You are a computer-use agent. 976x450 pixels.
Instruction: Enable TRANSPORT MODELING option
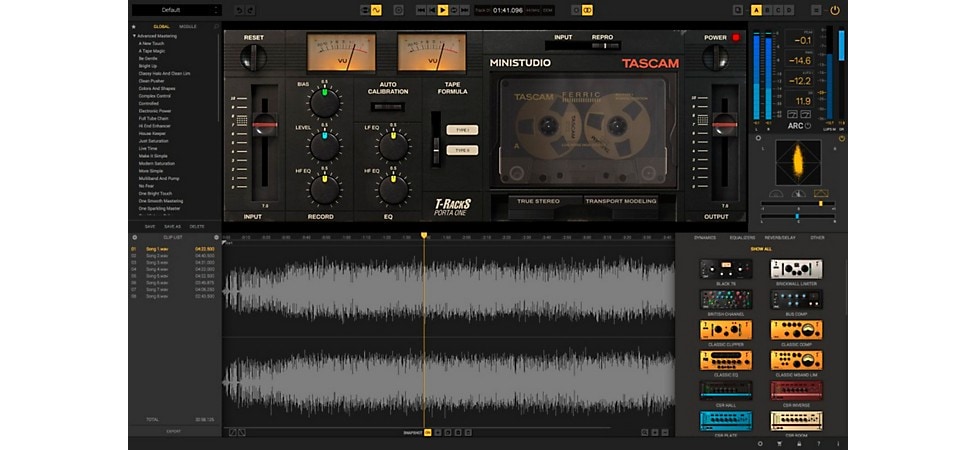[x=621, y=201]
